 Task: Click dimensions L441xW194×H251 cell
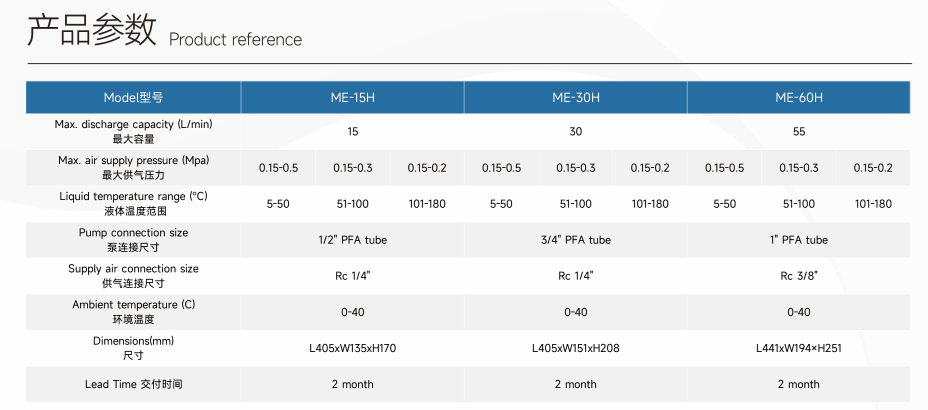(798, 348)
